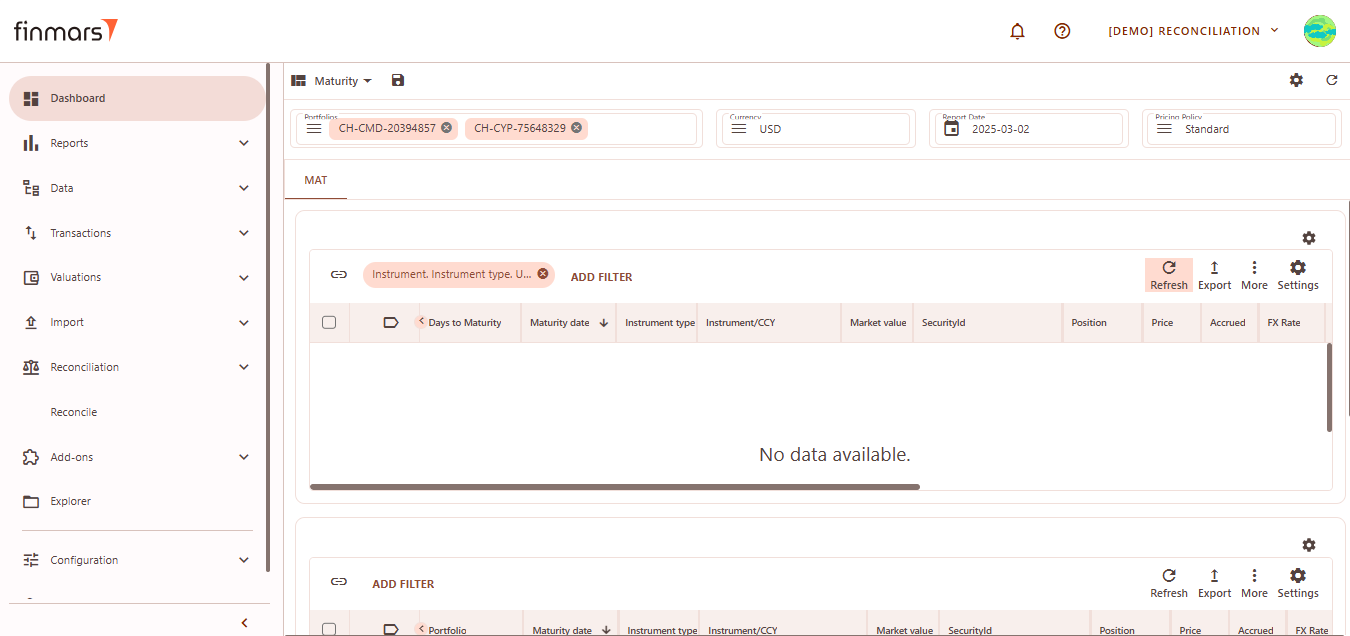This screenshot has height=636, width=1350.
Task: Toggle select-all checkbox in first table
Action: (x=329, y=323)
